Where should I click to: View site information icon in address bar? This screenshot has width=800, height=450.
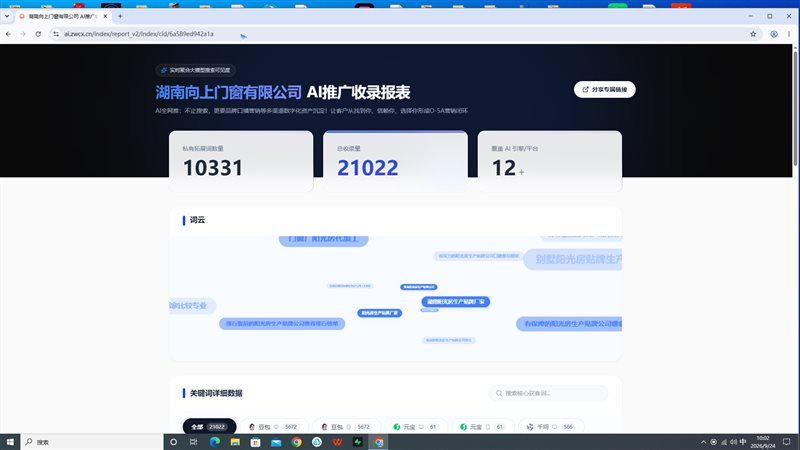[56, 34]
